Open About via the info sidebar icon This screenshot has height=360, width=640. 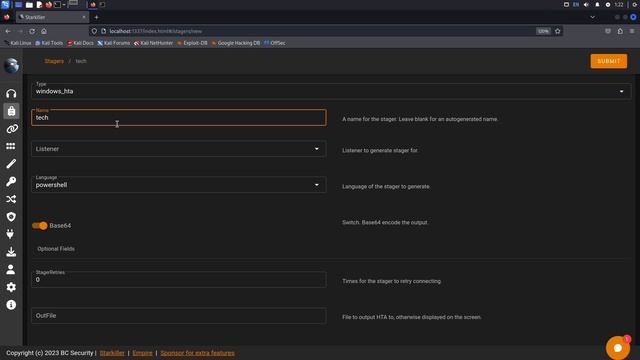coord(11,304)
